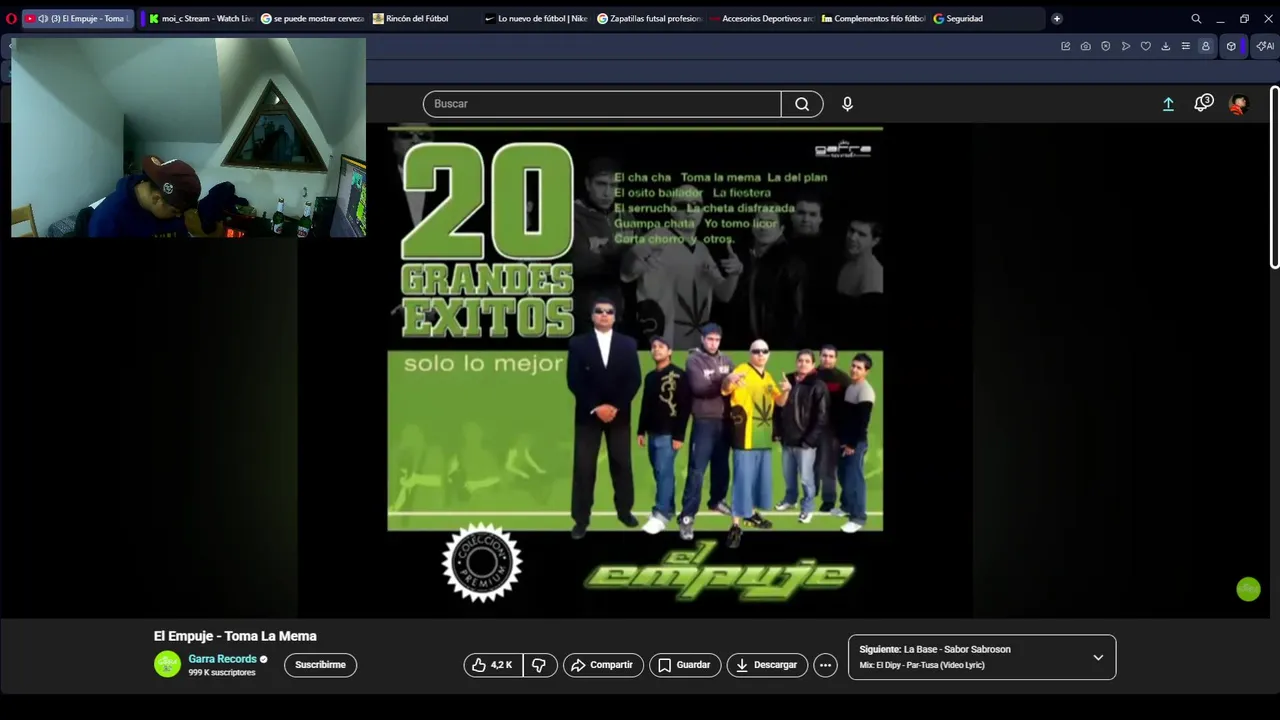
Task: Open the more actions three-dot menu
Action: click(825, 665)
